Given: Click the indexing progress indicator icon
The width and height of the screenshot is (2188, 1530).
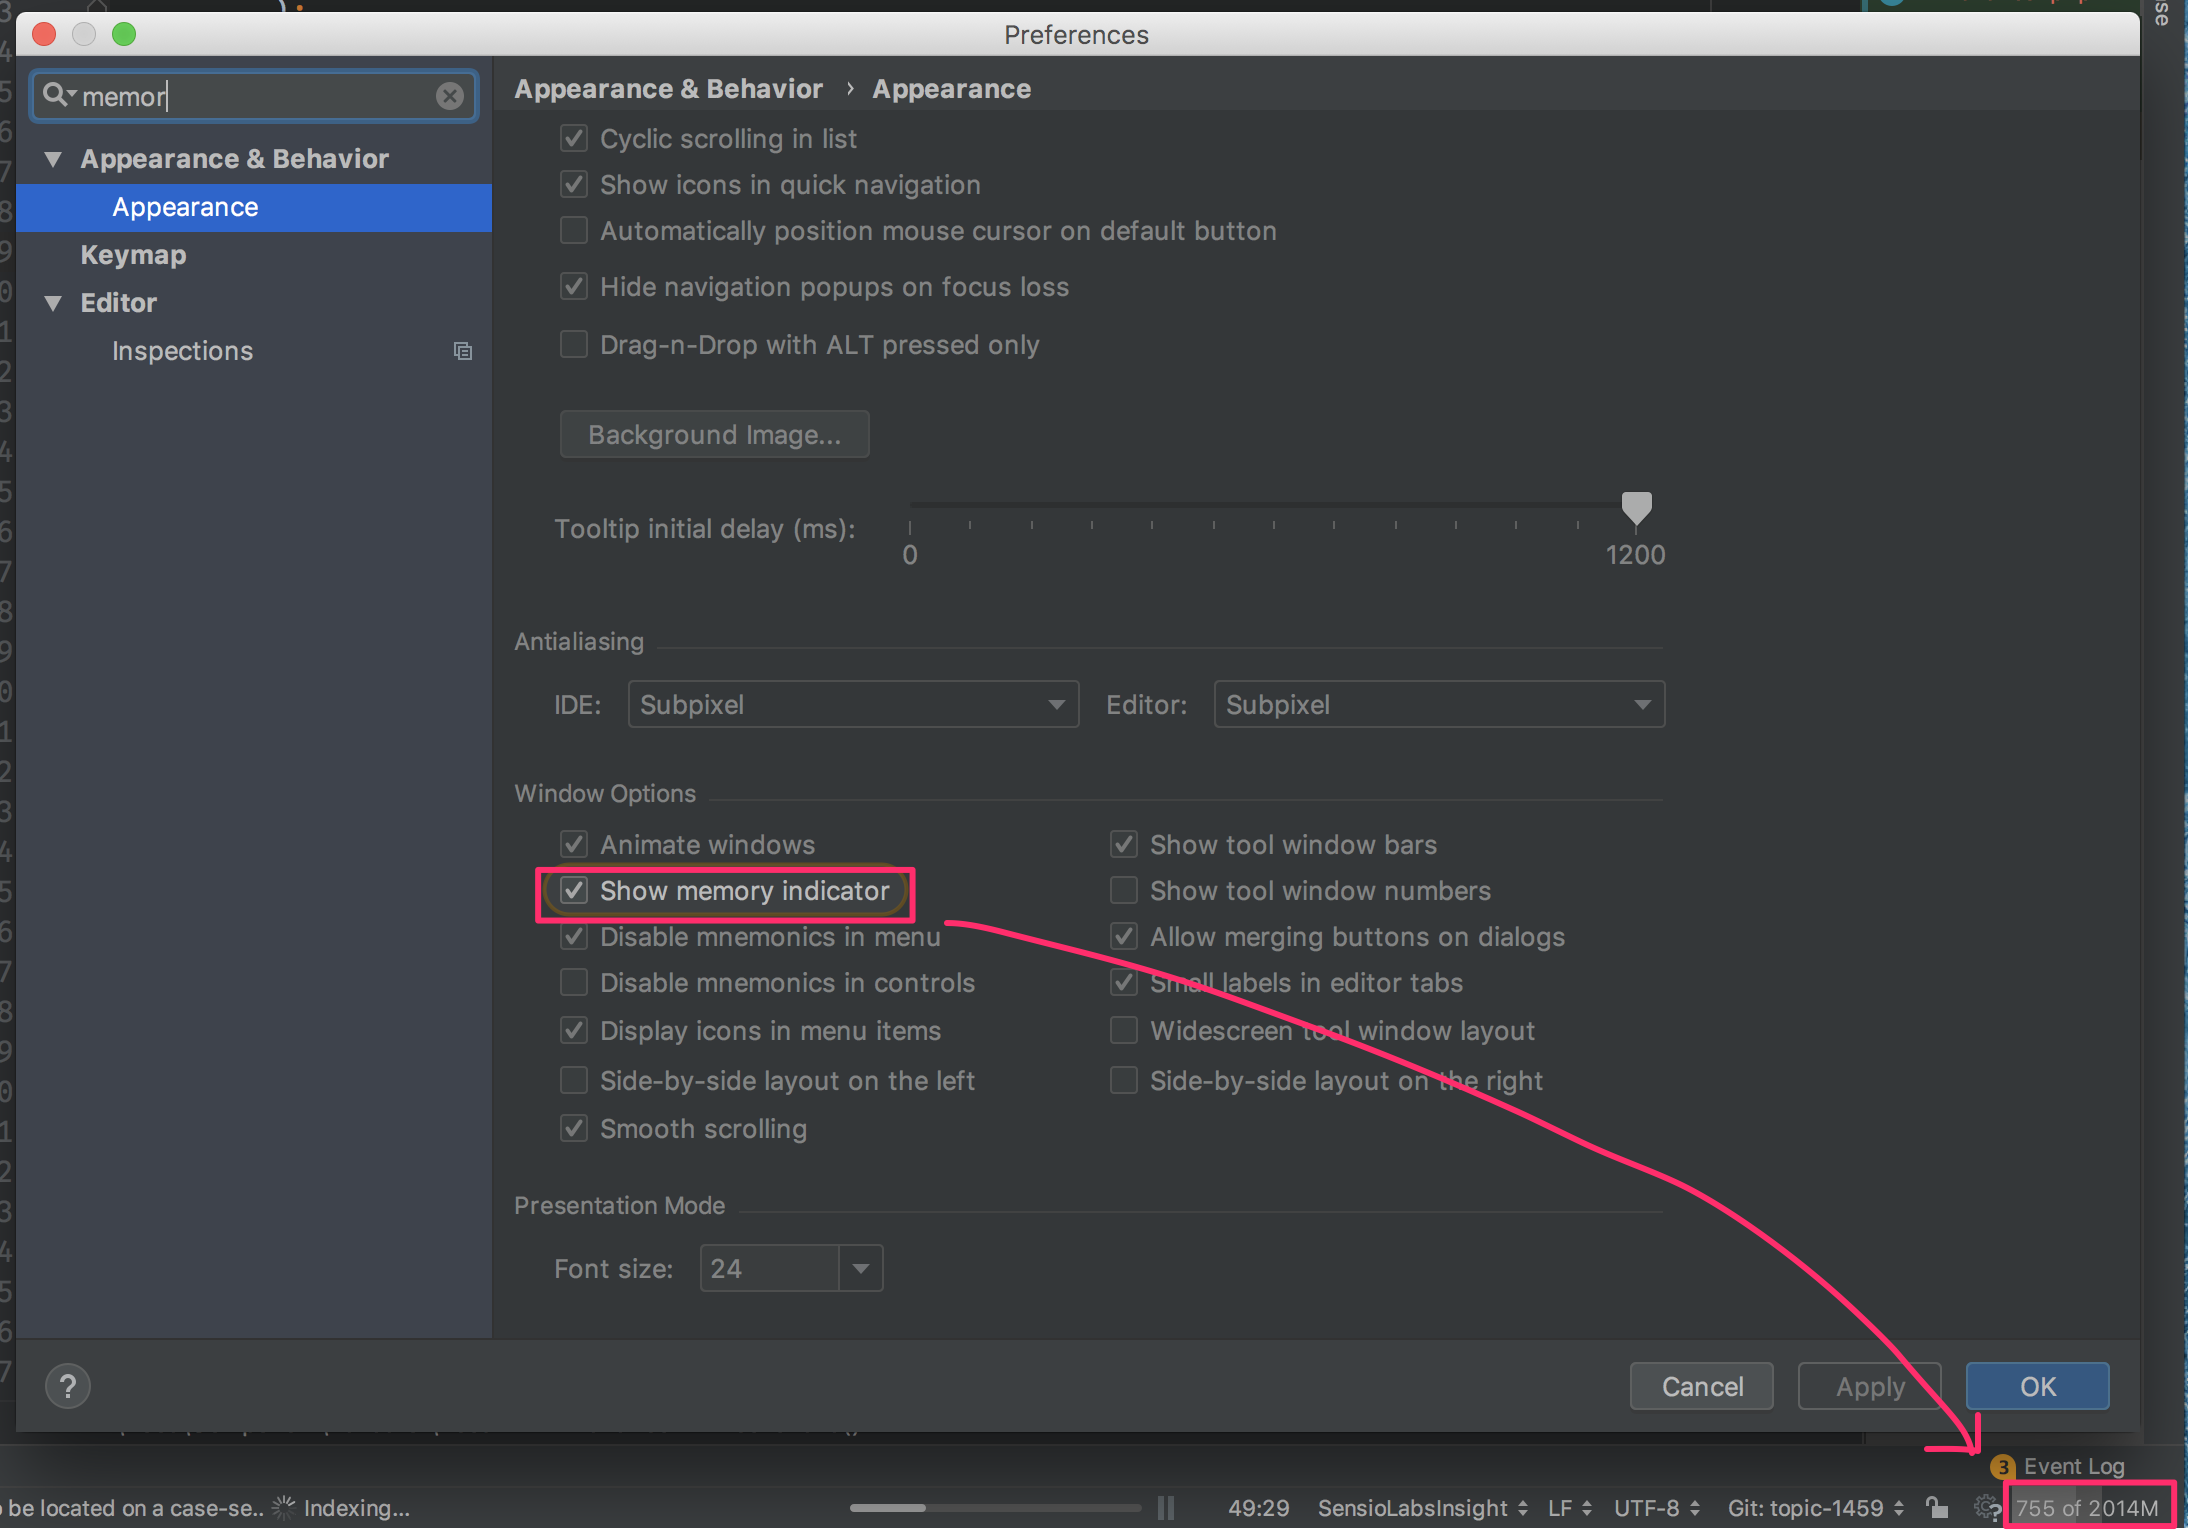Looking at the screenshot, I should 298,1505.
